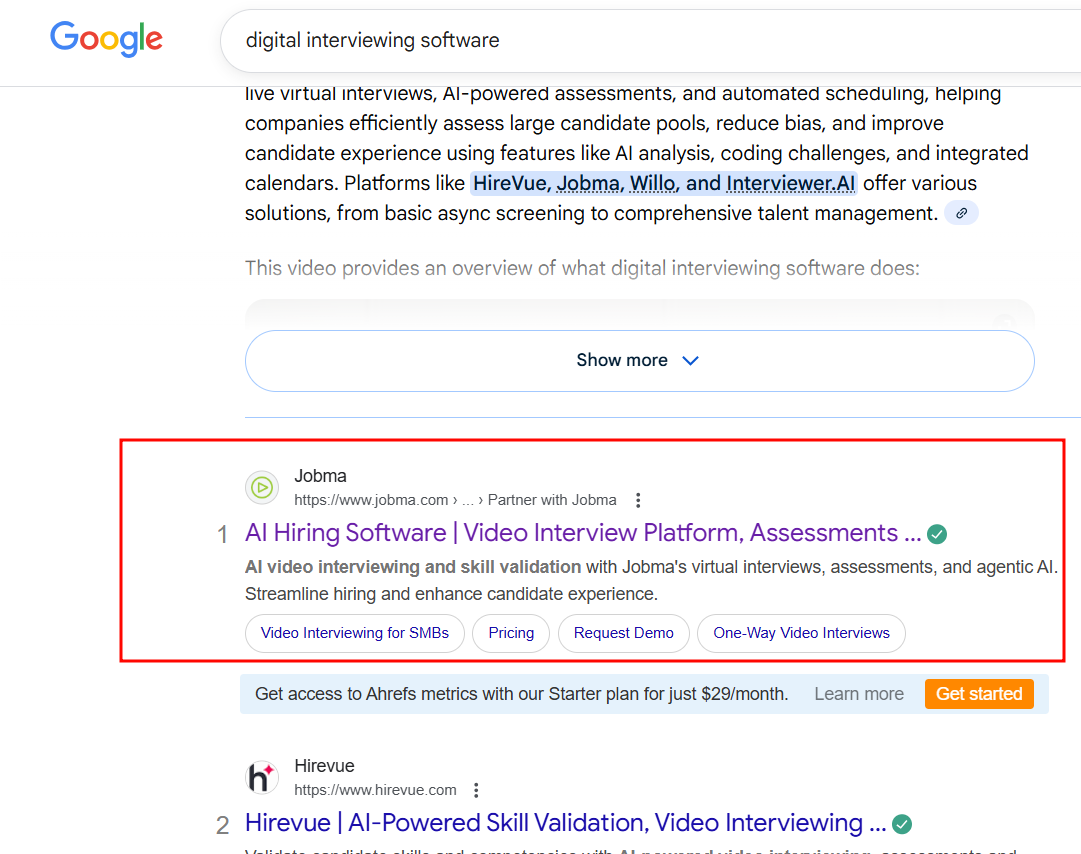Open the three-dot menu beside Jobma's URL
Viewport: 1081px width, 854px height.
(x=638, y=500)
